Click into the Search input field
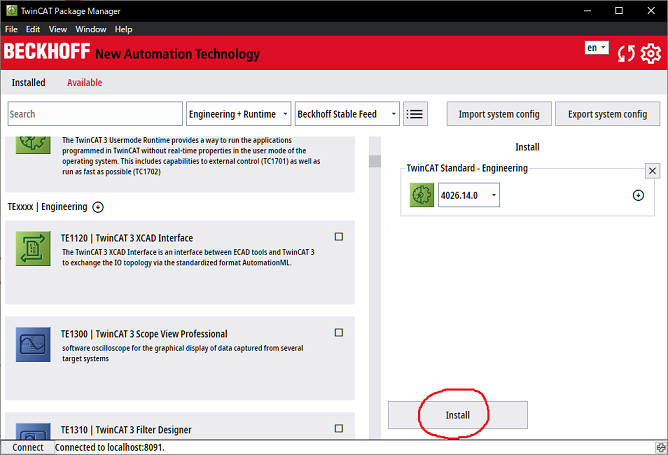668x455 pixels. (94, 114)
